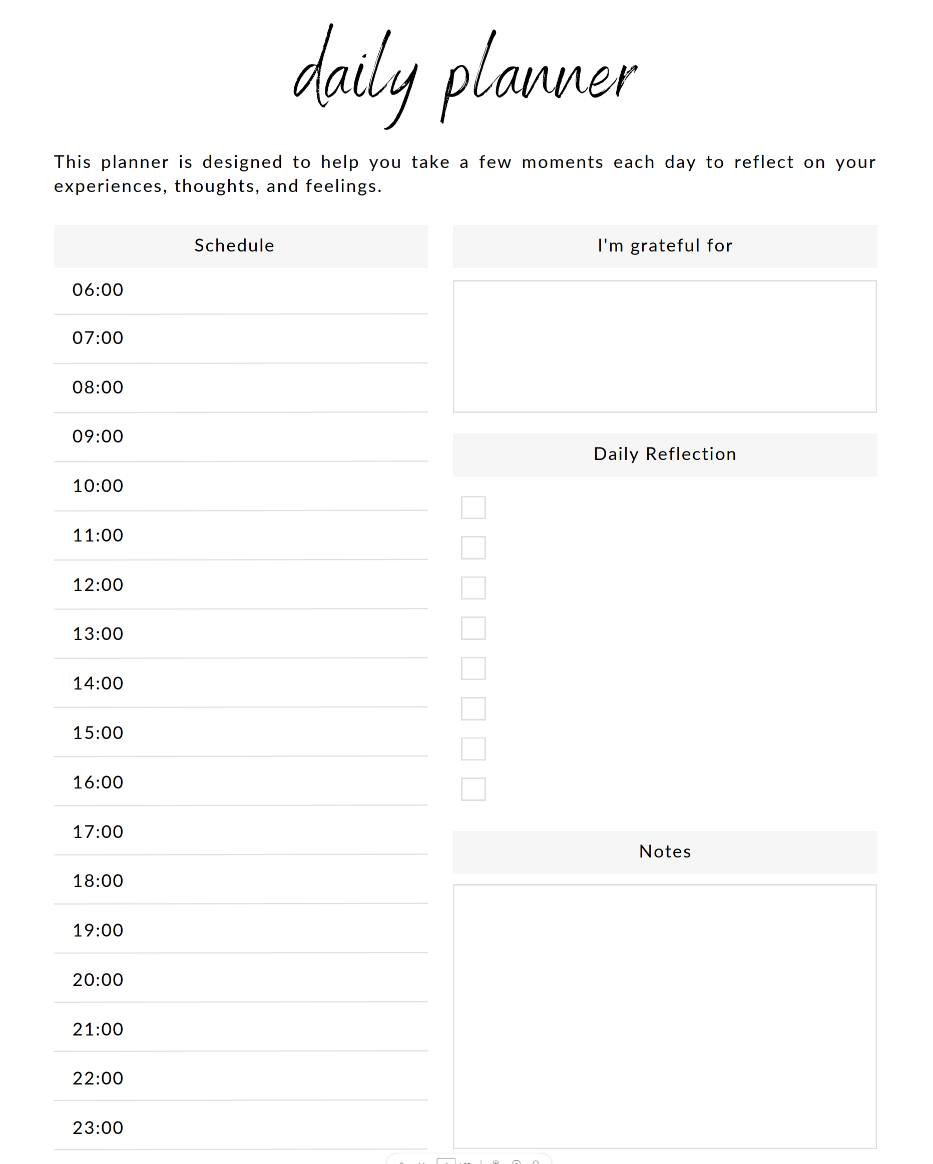Image resolution: width=933 pixels, height=1164 pixels.
Task: Tick the third Daily Reflection checkbox
Action: [473, 588]
